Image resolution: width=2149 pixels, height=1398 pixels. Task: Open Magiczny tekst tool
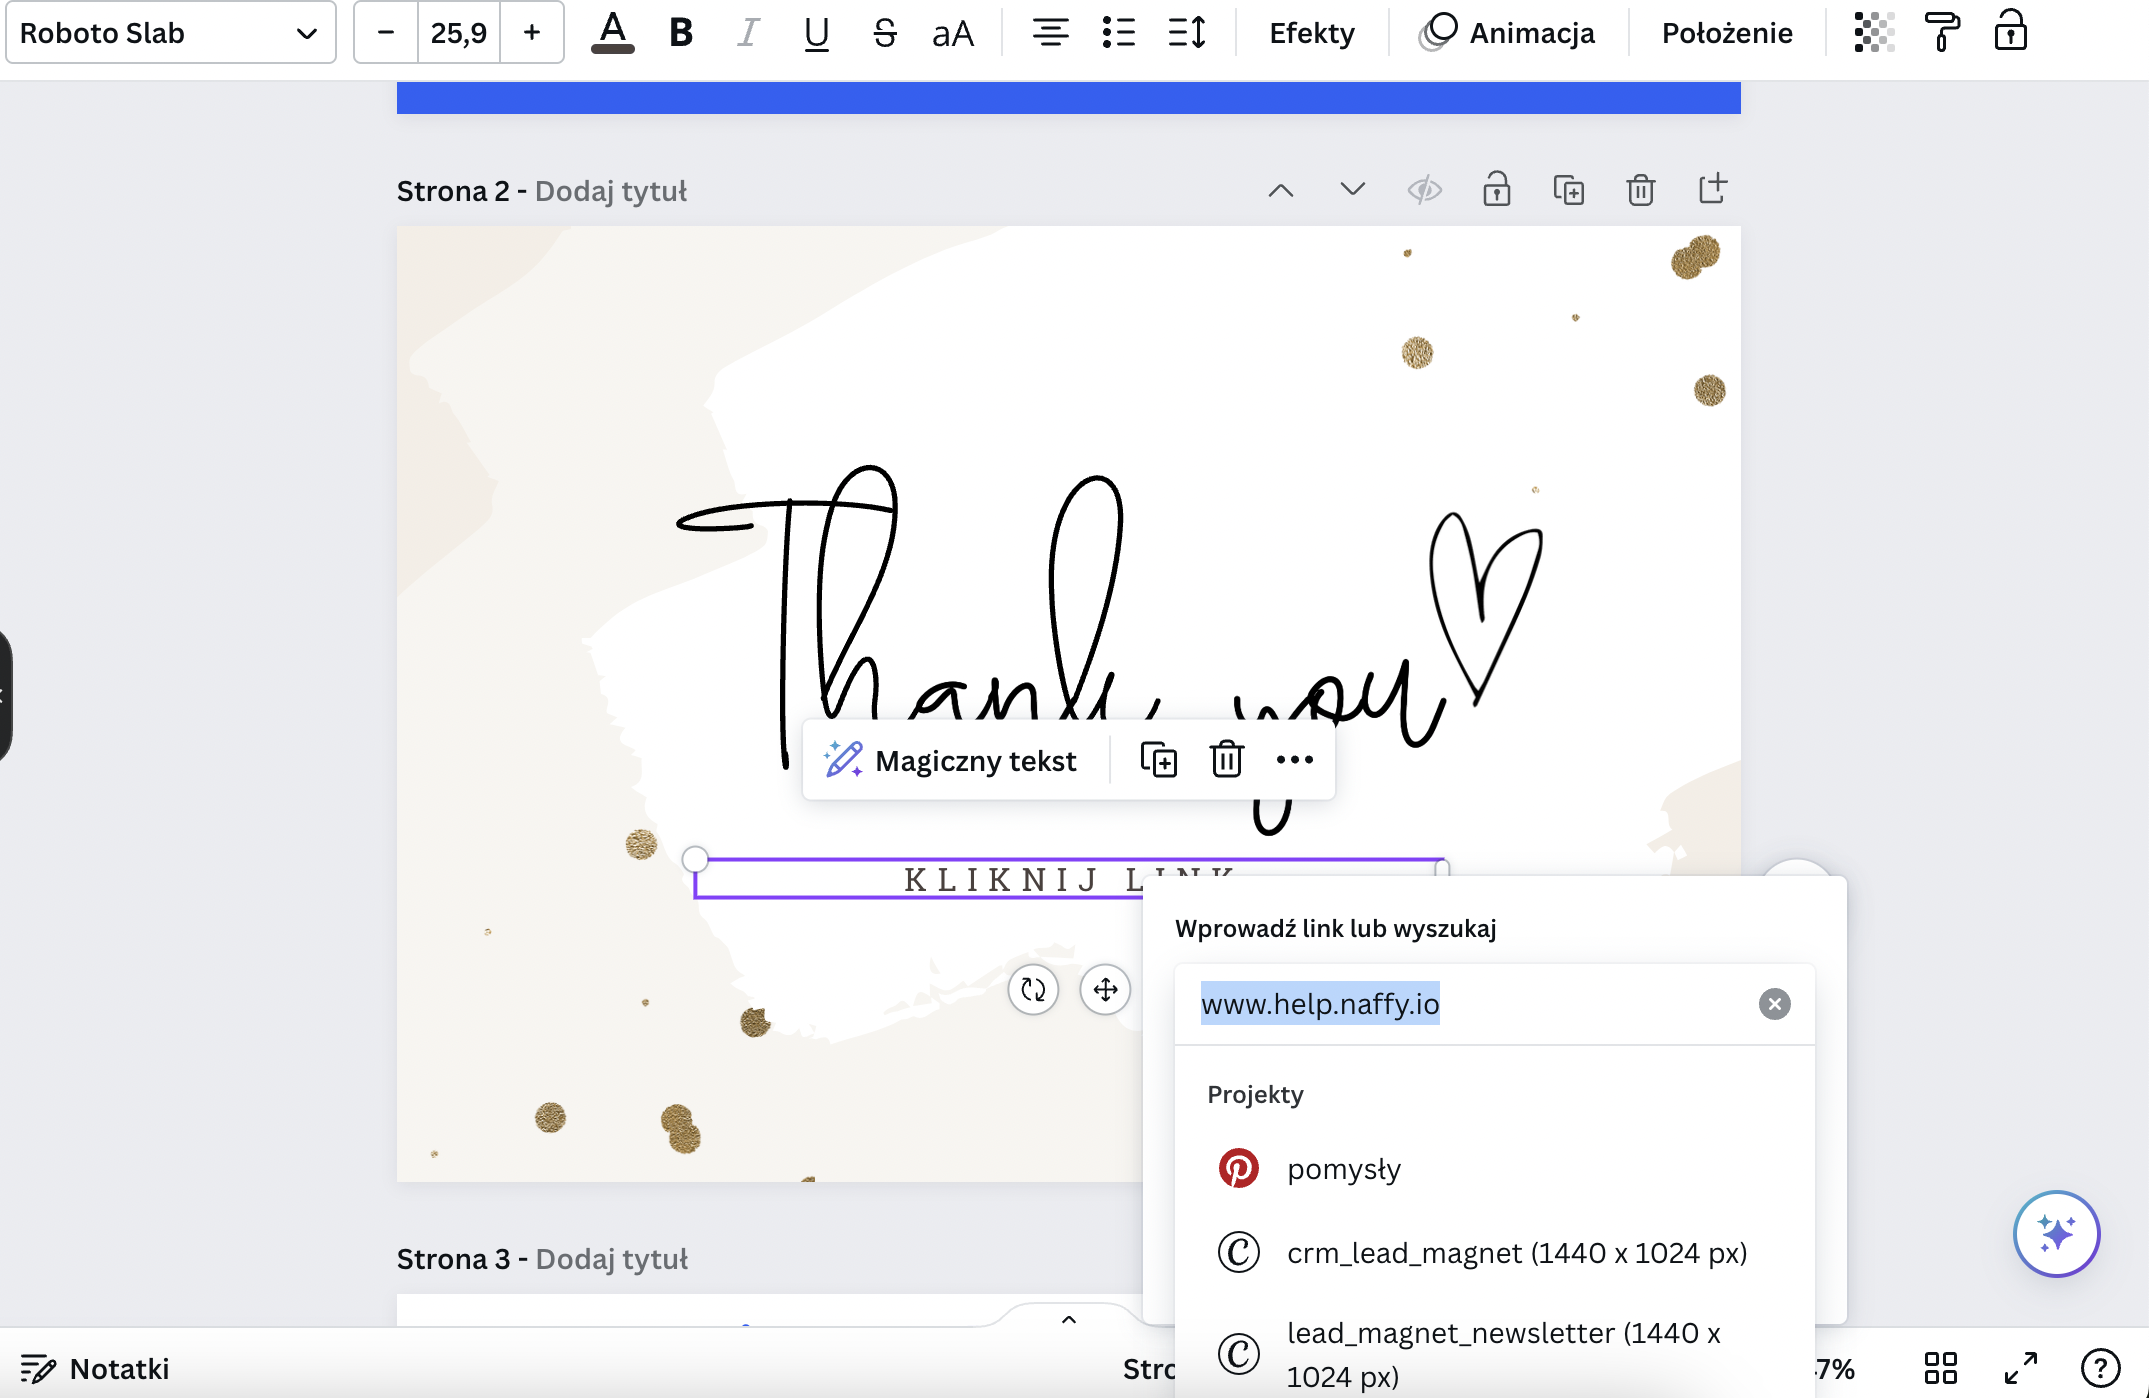(x=951, y=761)
